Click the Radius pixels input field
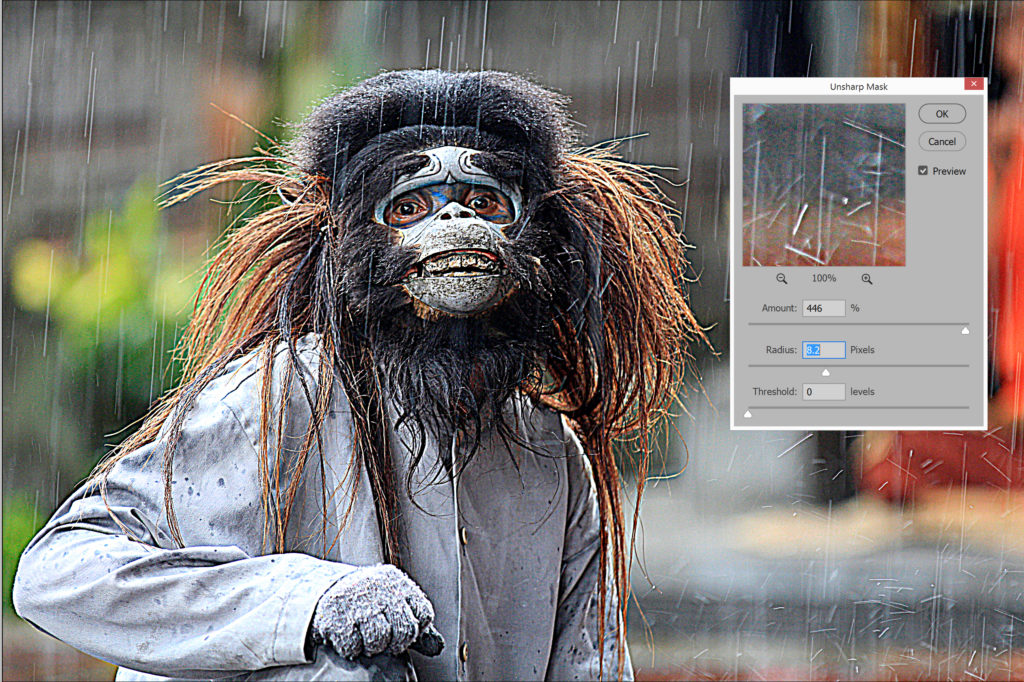 point(823,350)
